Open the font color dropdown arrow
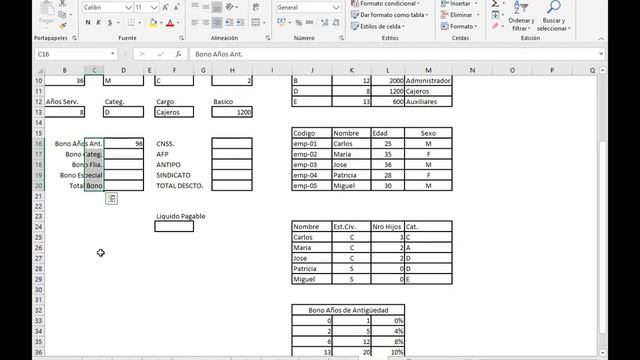Viewport: 640px width, 360px height. (178, 23)
